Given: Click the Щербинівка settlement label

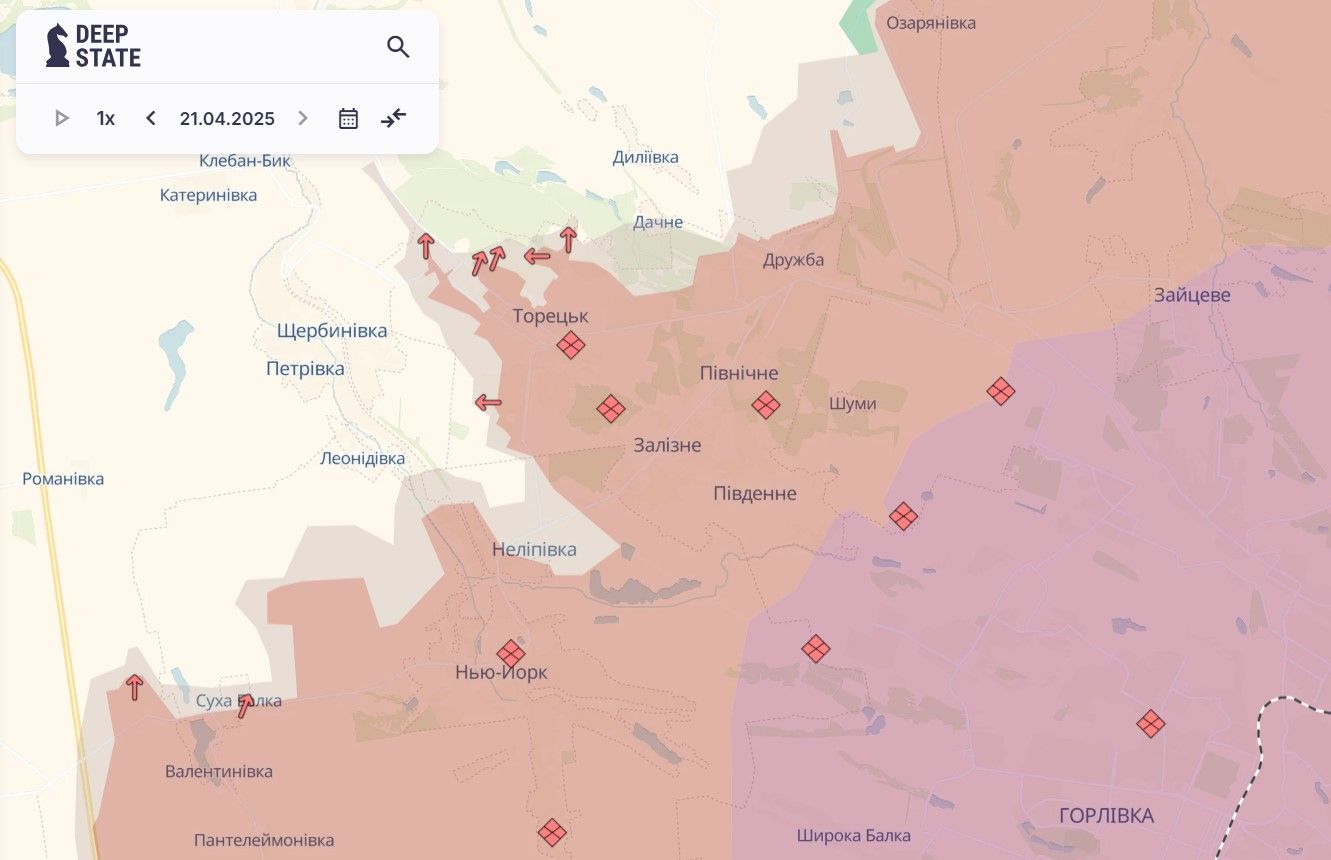Looking at the screenshot, I should point(332,331).
